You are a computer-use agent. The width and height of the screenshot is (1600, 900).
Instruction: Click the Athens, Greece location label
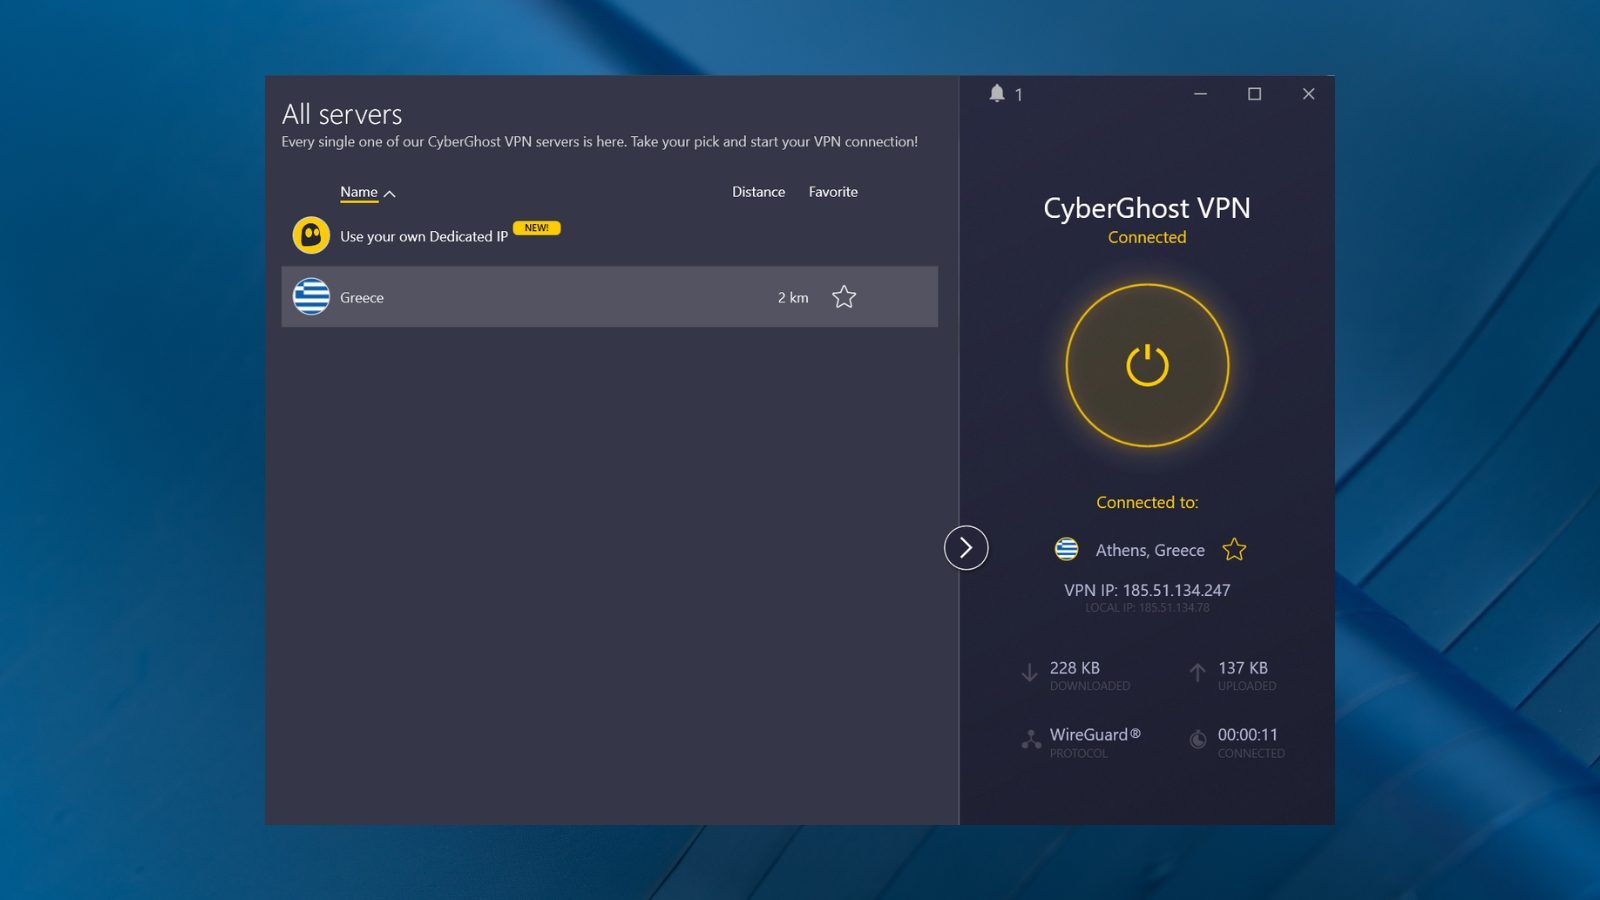click(1150, 550)
